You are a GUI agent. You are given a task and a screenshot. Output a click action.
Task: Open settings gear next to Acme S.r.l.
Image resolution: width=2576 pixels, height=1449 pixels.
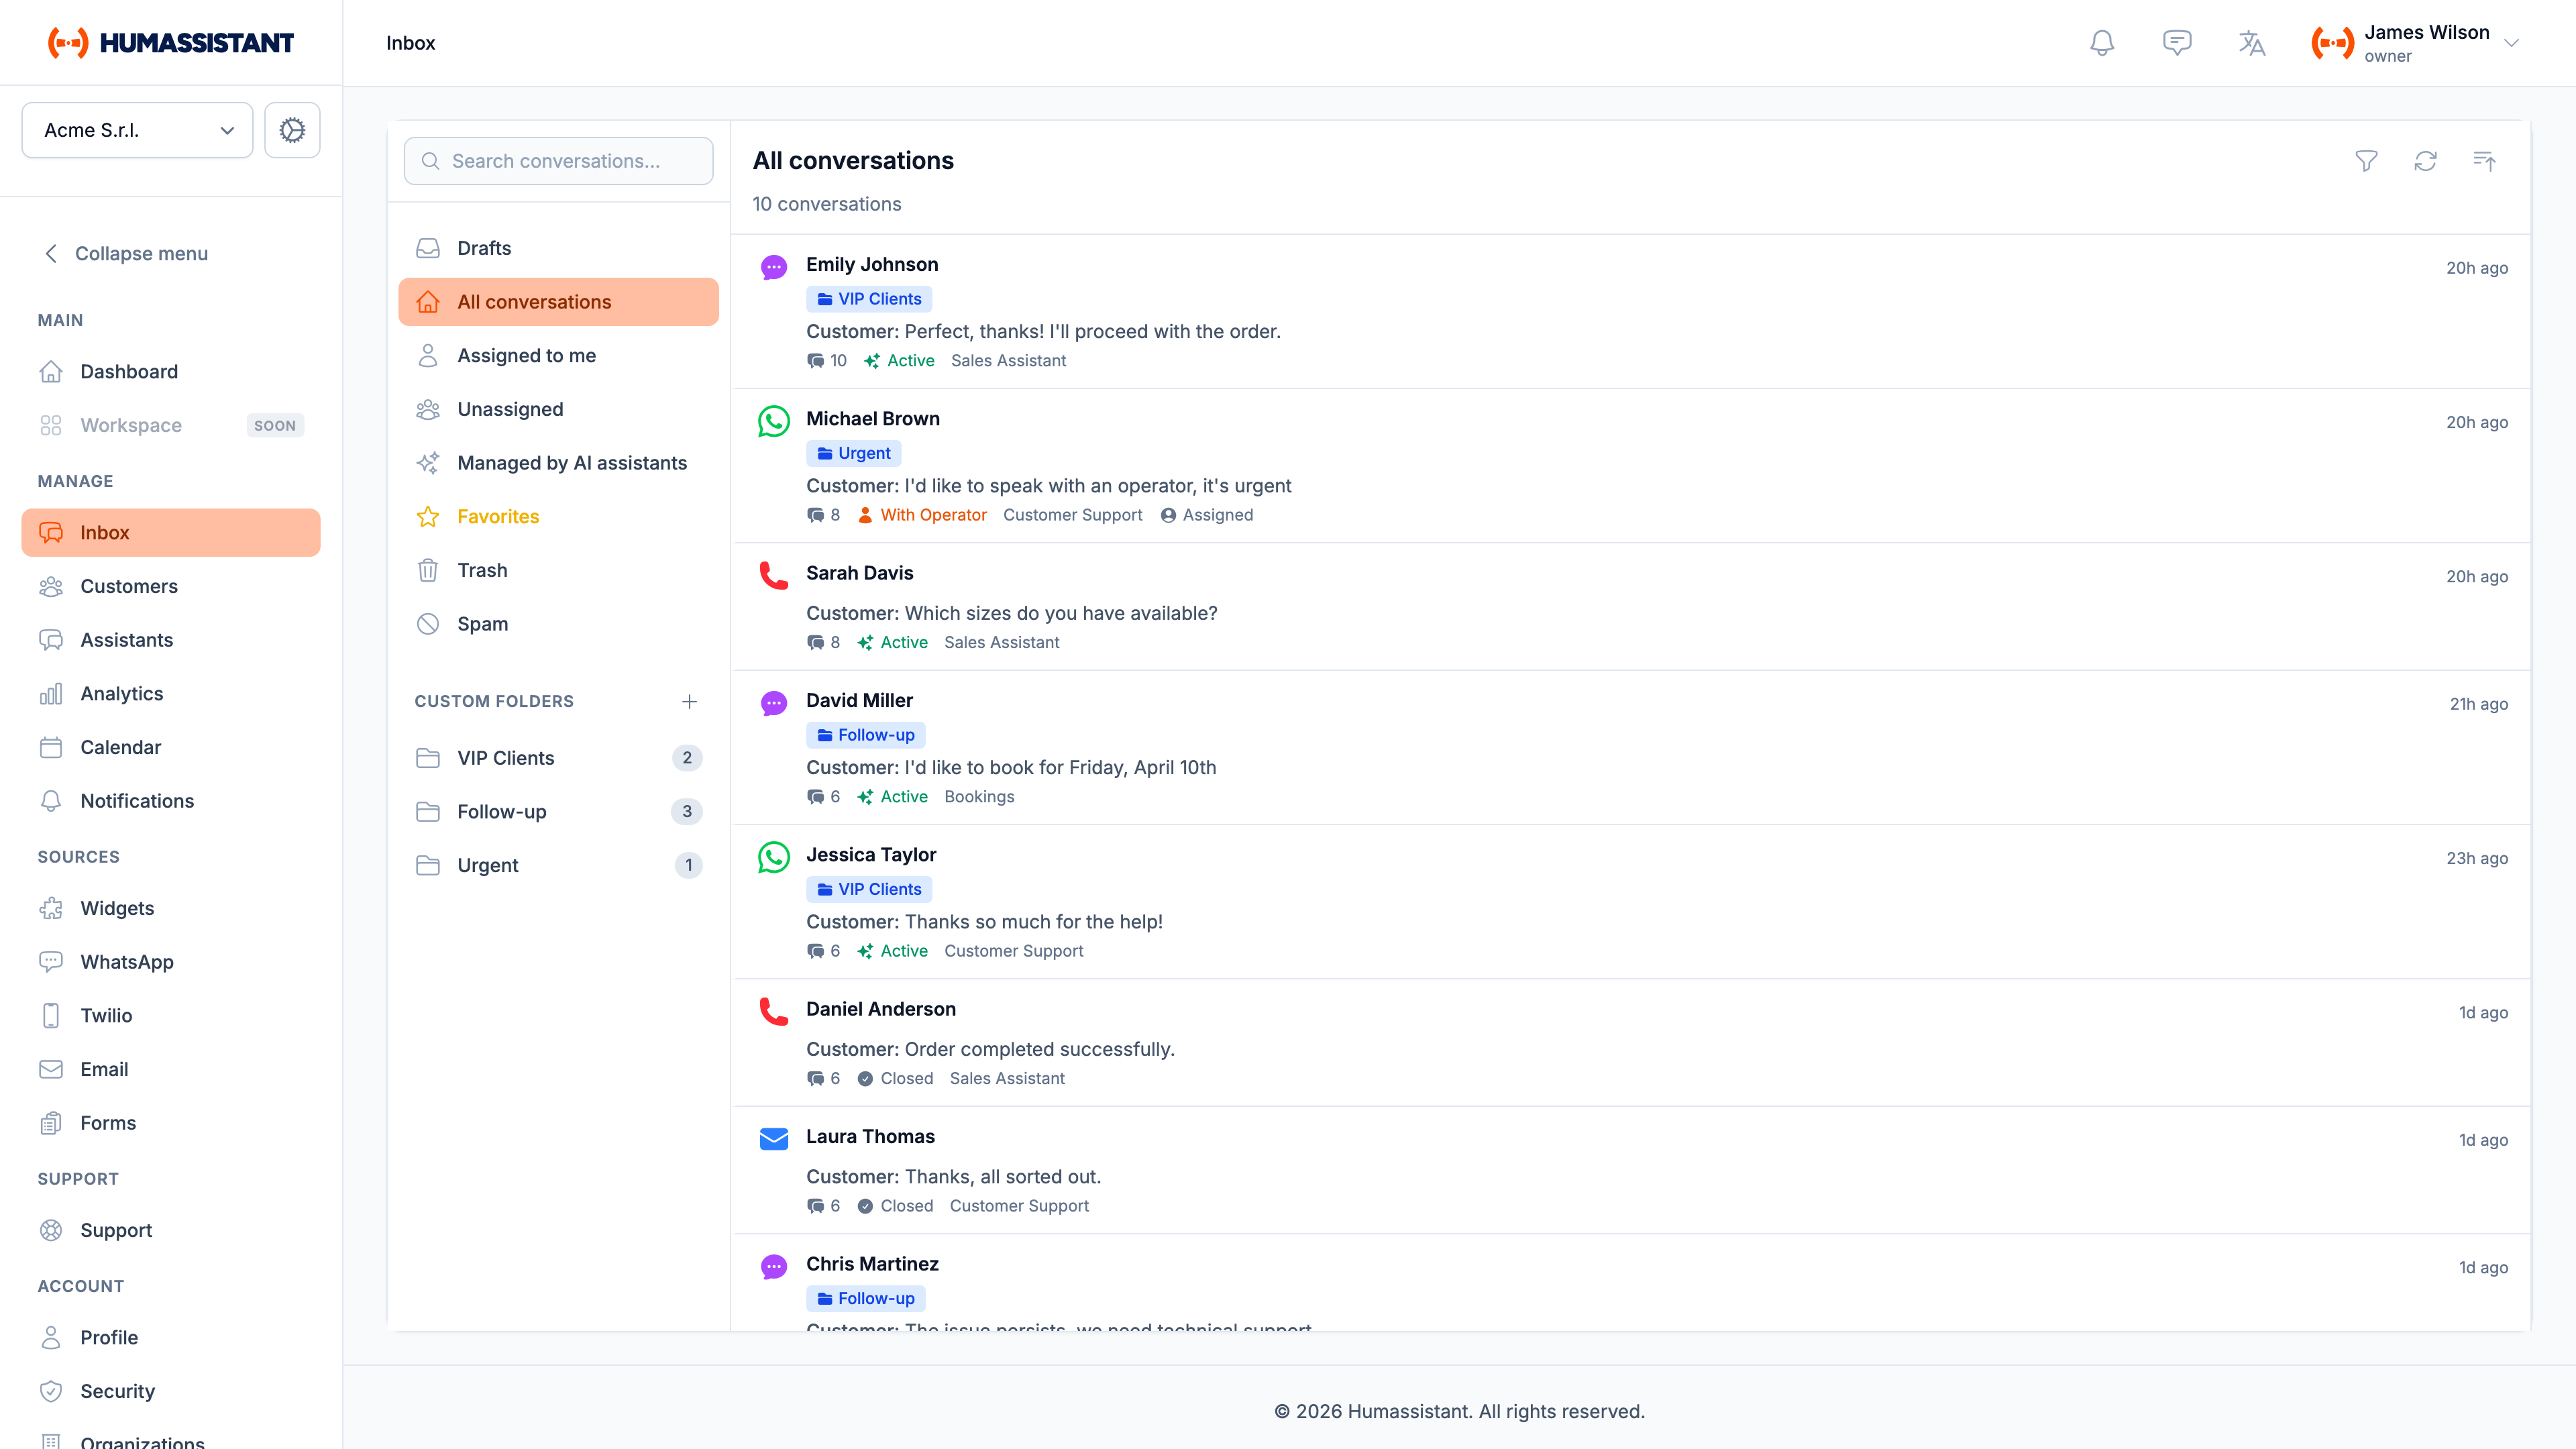(292, 130)
